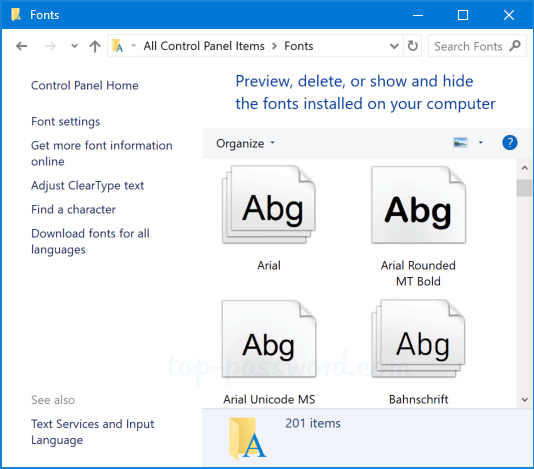Open Adjust ClearType text link
Viewport: 534px width, 469px height.
point(88,186)
